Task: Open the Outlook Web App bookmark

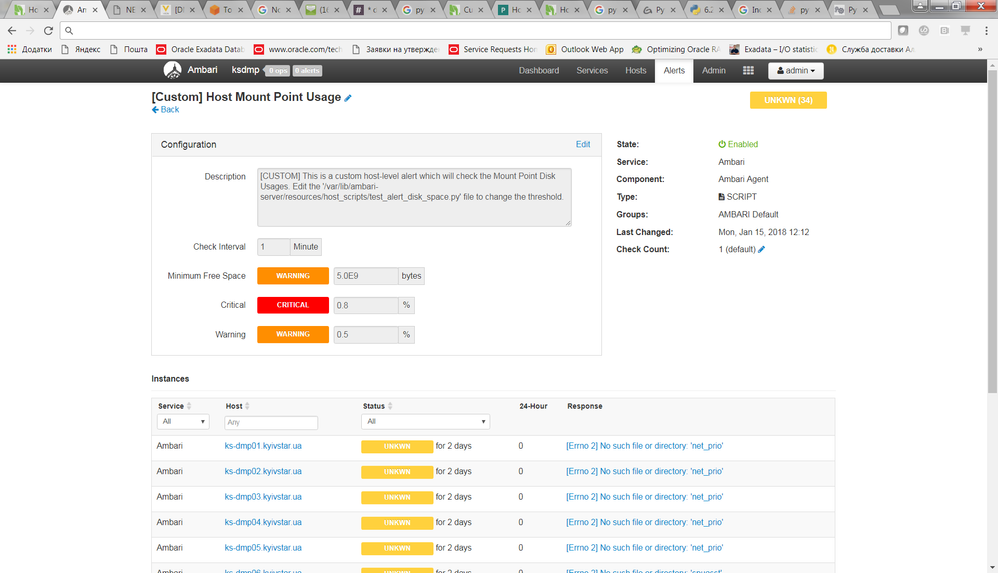Action: (586, 49)
